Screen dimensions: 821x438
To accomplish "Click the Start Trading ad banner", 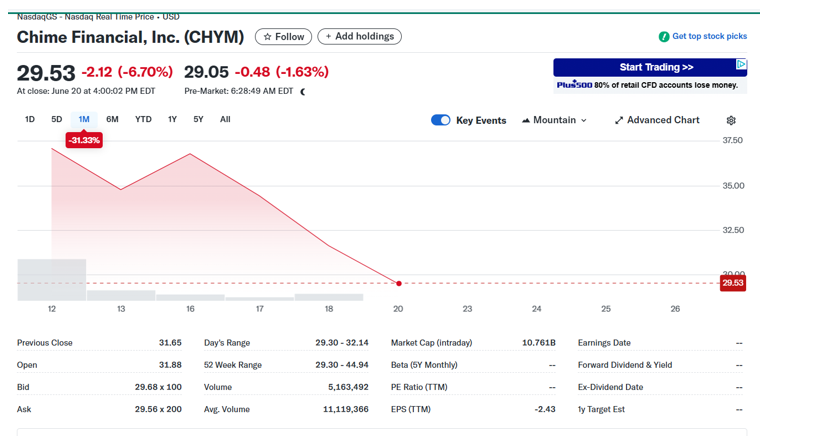I will (x=650, y=68).
